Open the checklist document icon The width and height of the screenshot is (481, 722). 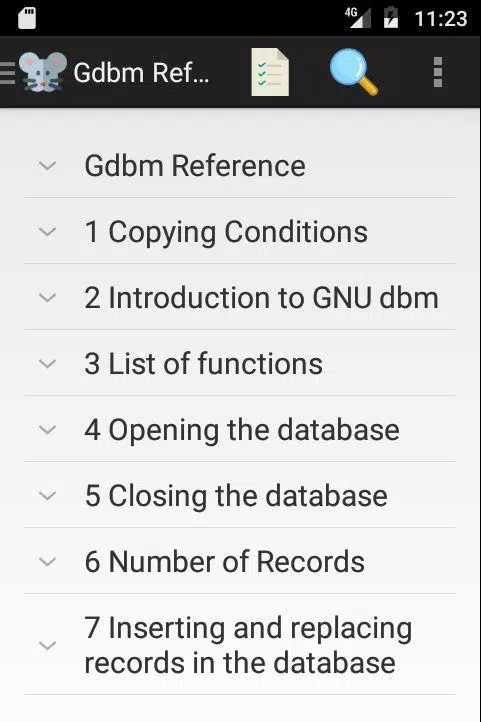click(x=270, y=72)
